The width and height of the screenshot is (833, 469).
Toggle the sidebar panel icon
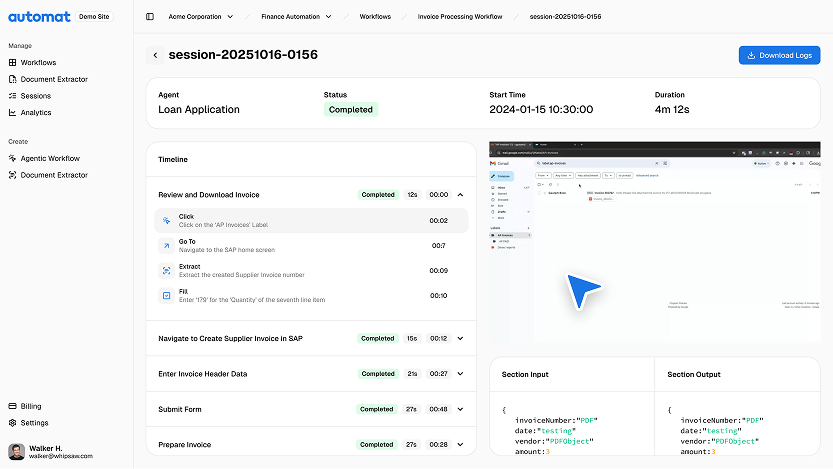coord(150,16)
